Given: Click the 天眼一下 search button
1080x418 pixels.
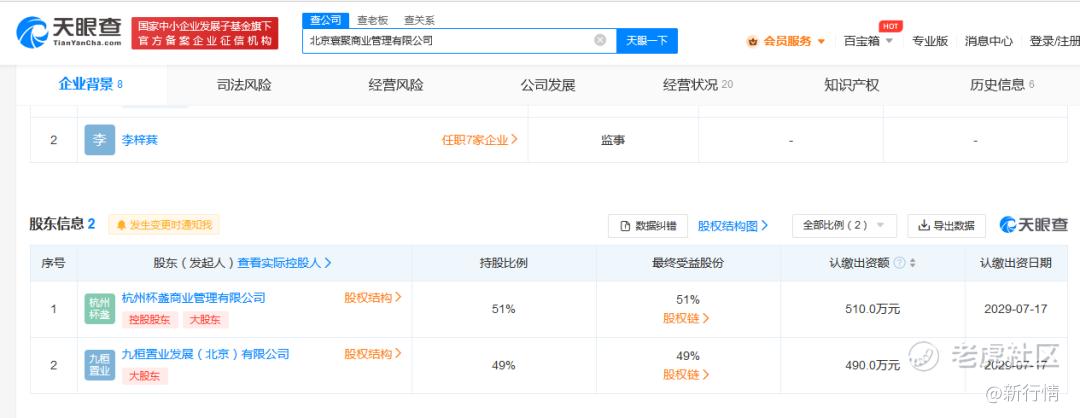Looking at the screenshot, I should coord(647,41).
